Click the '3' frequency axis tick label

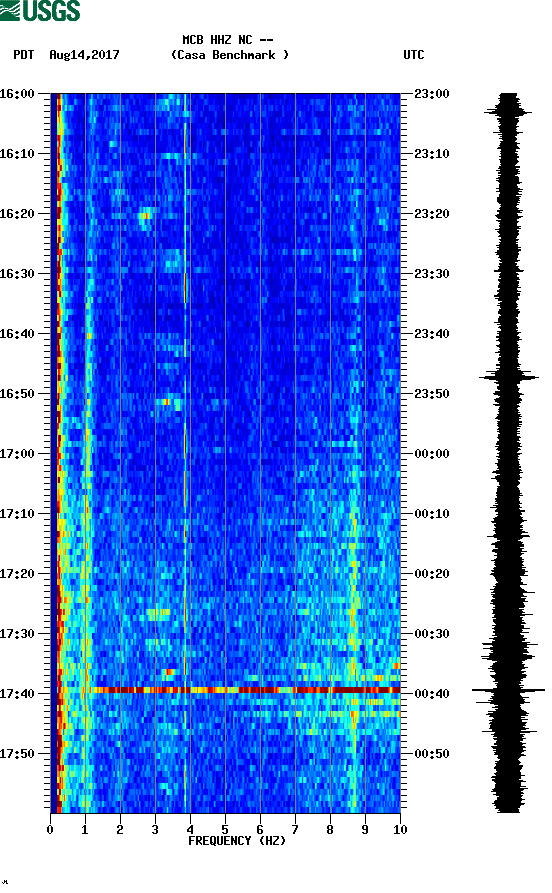155,830
